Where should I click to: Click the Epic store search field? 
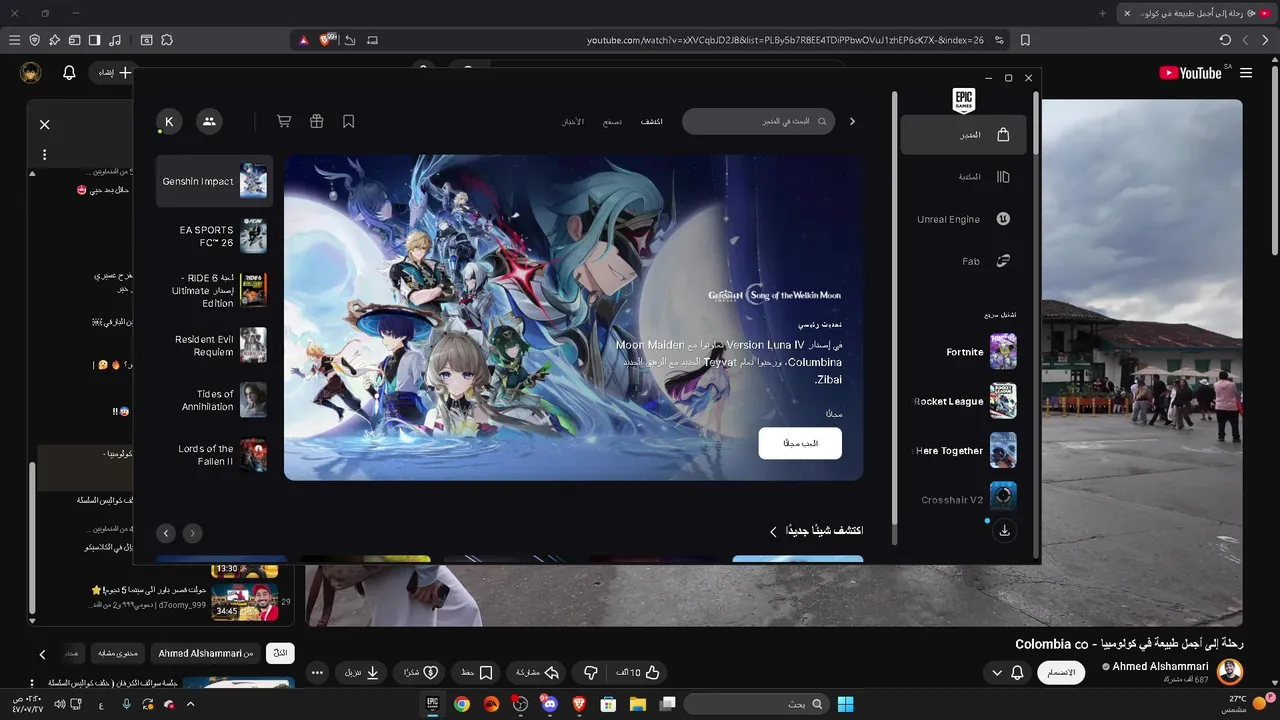(x=758, y=121)
